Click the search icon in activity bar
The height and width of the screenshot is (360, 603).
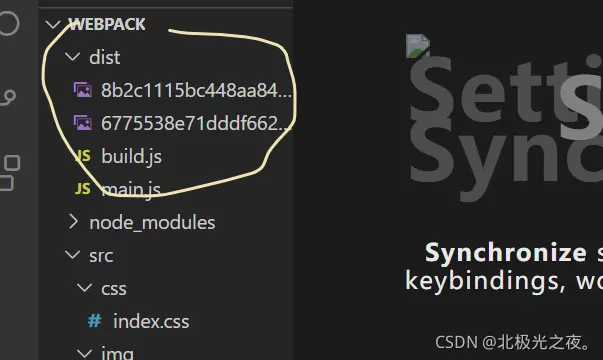coord(8,23)
